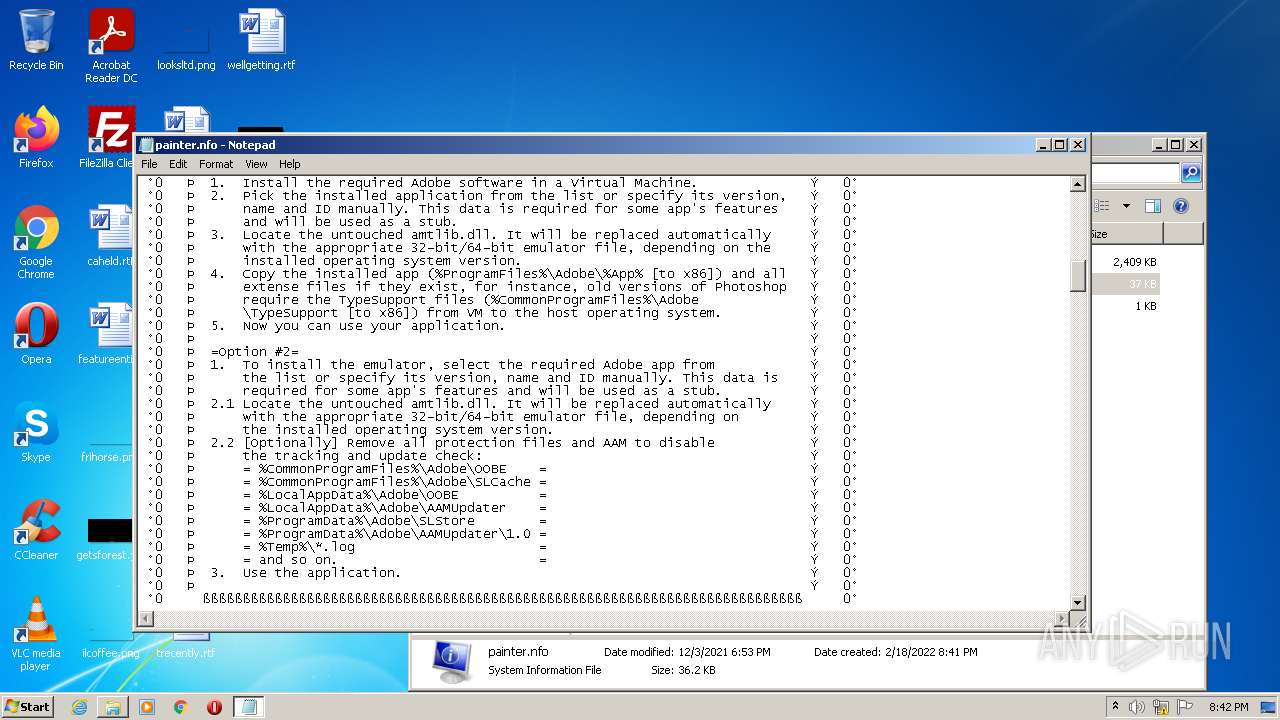This screenshot has width=1280, height=720.
Task: Open the Opera desktop shortcut
Action: click(36, 334)
